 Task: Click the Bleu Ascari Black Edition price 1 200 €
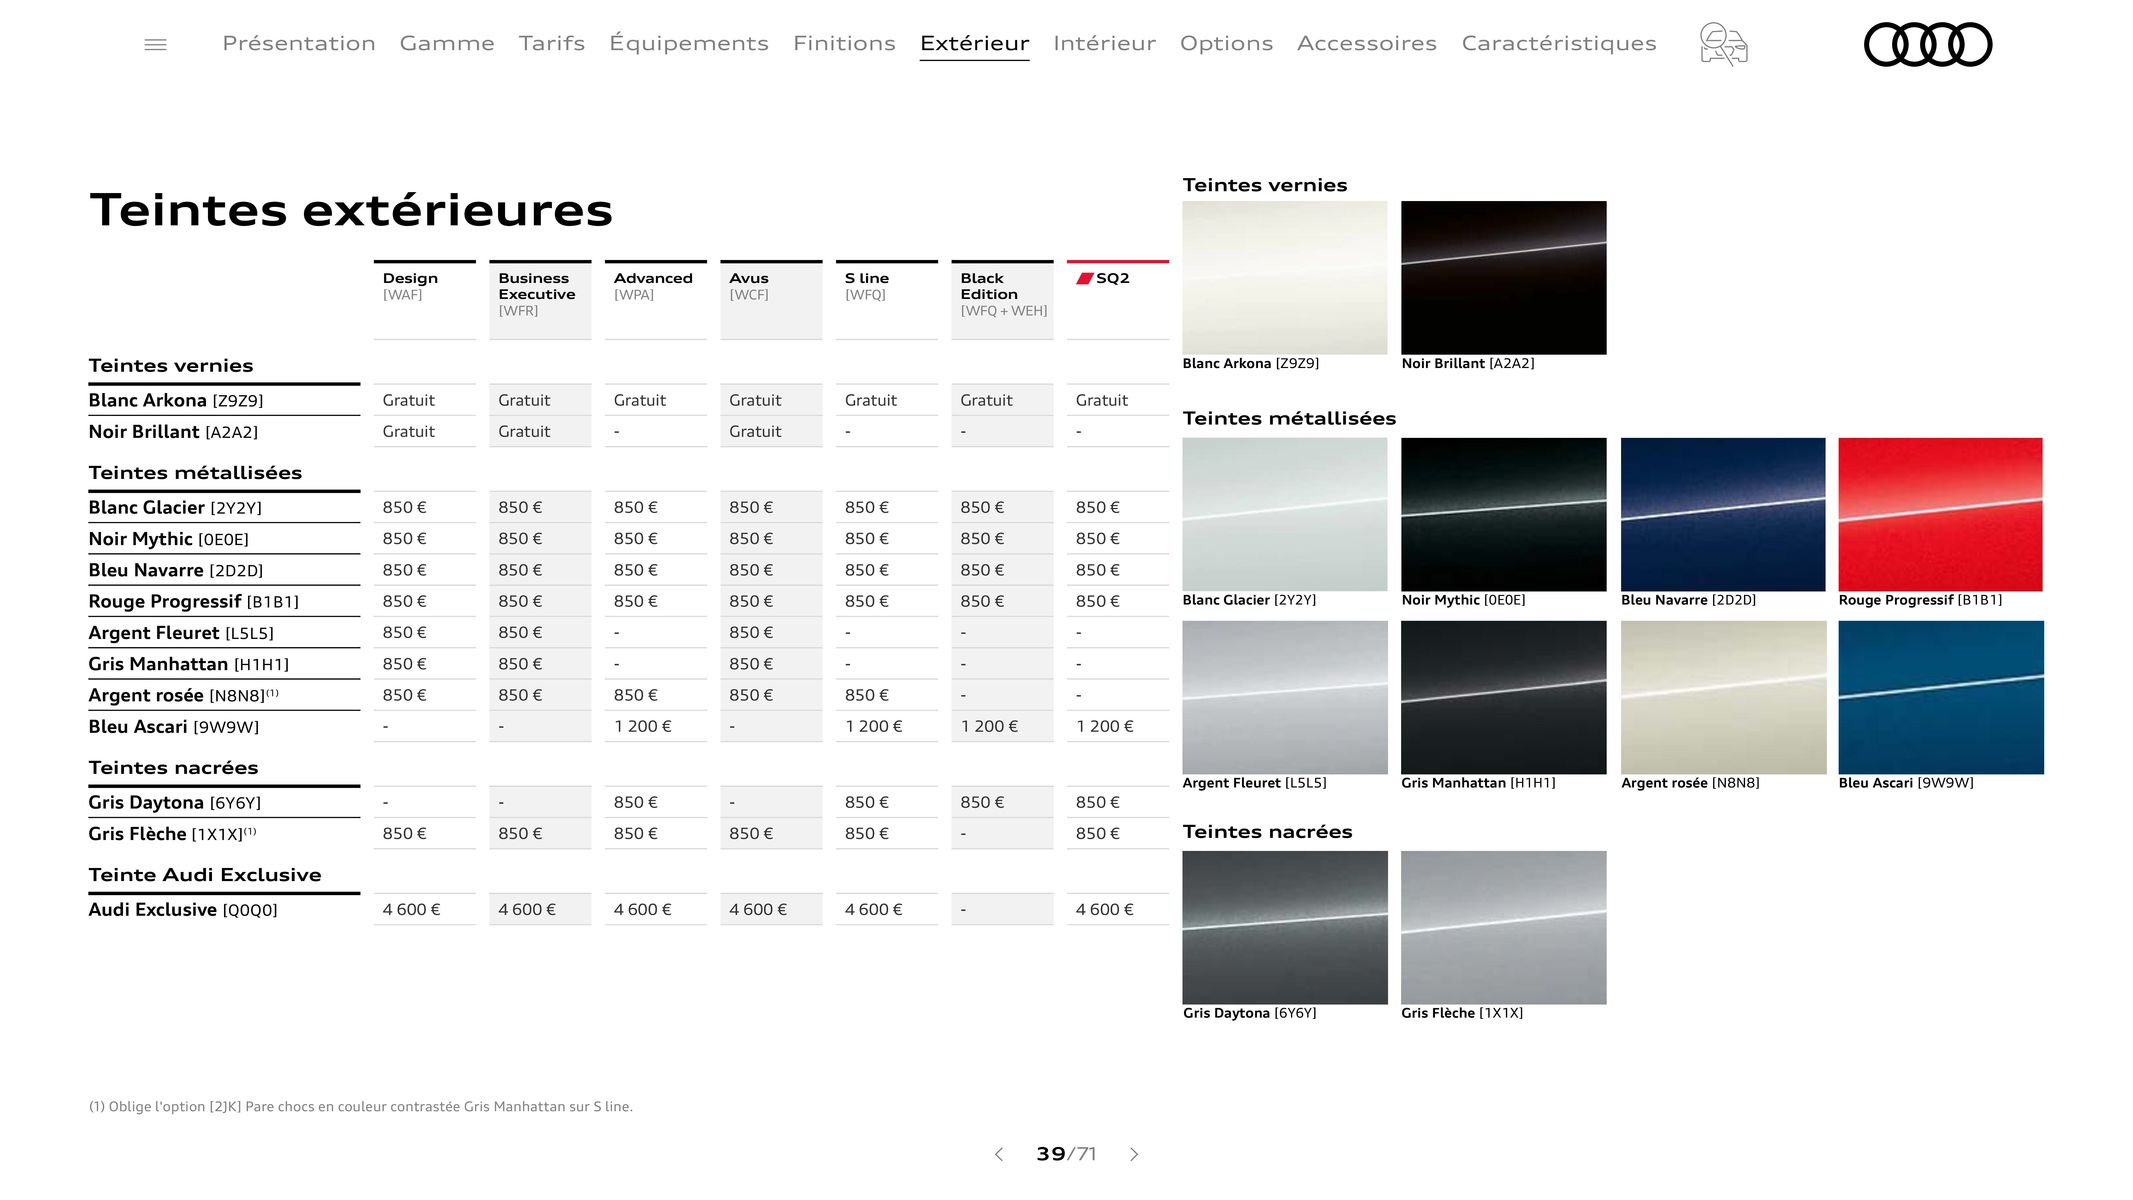coord(989,726)
